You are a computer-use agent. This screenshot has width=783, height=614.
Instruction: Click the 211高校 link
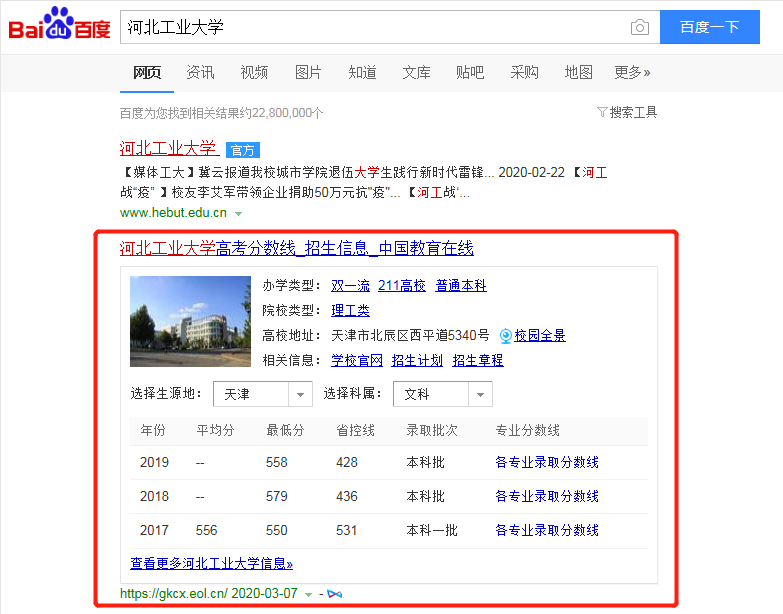tap(402, 286)
